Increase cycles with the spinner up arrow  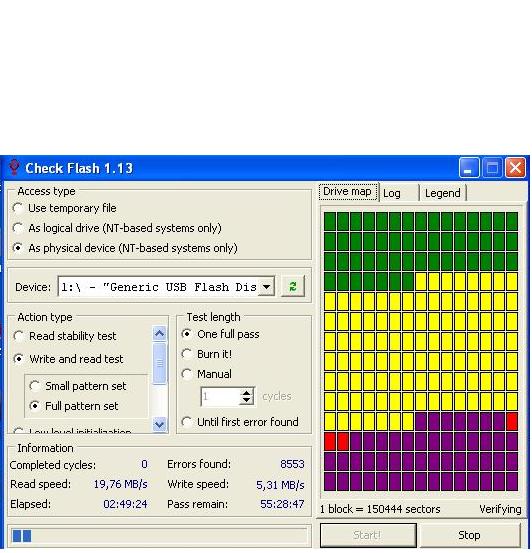point(246,392)
